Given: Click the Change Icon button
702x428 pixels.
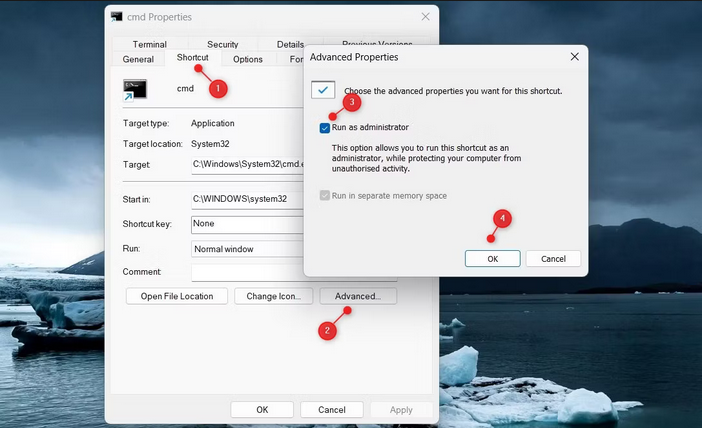Looking at the screenshot, I should pyautogui.click(x=273, y=296).
